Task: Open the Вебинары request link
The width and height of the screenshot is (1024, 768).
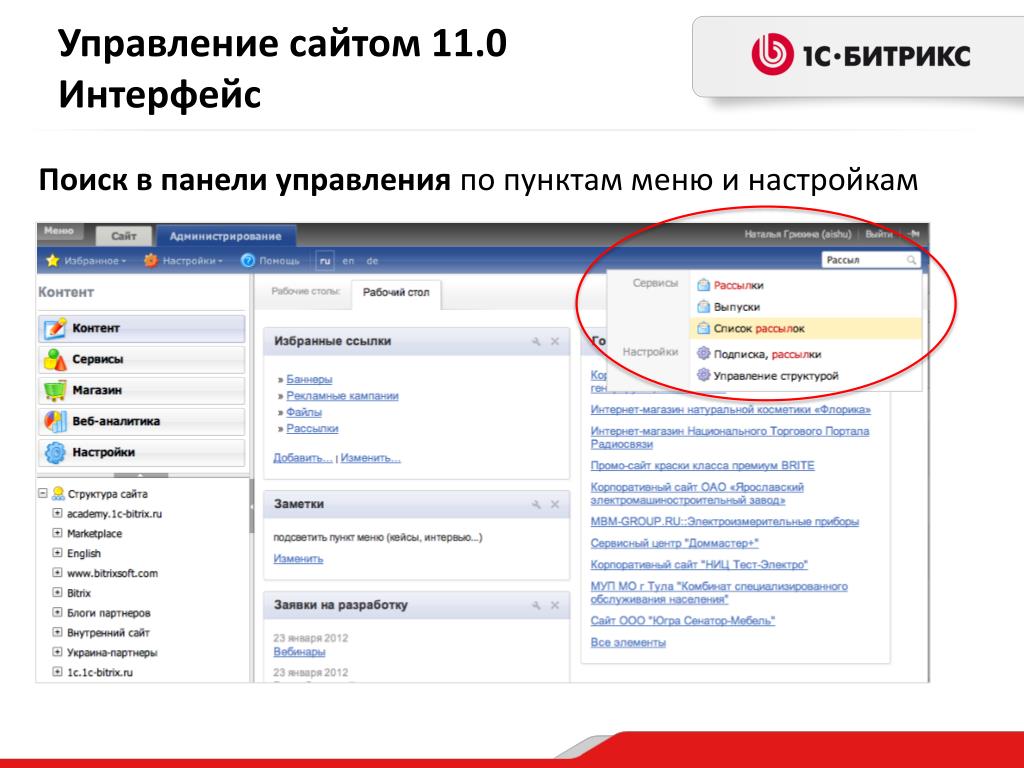Action: point(299,652)
